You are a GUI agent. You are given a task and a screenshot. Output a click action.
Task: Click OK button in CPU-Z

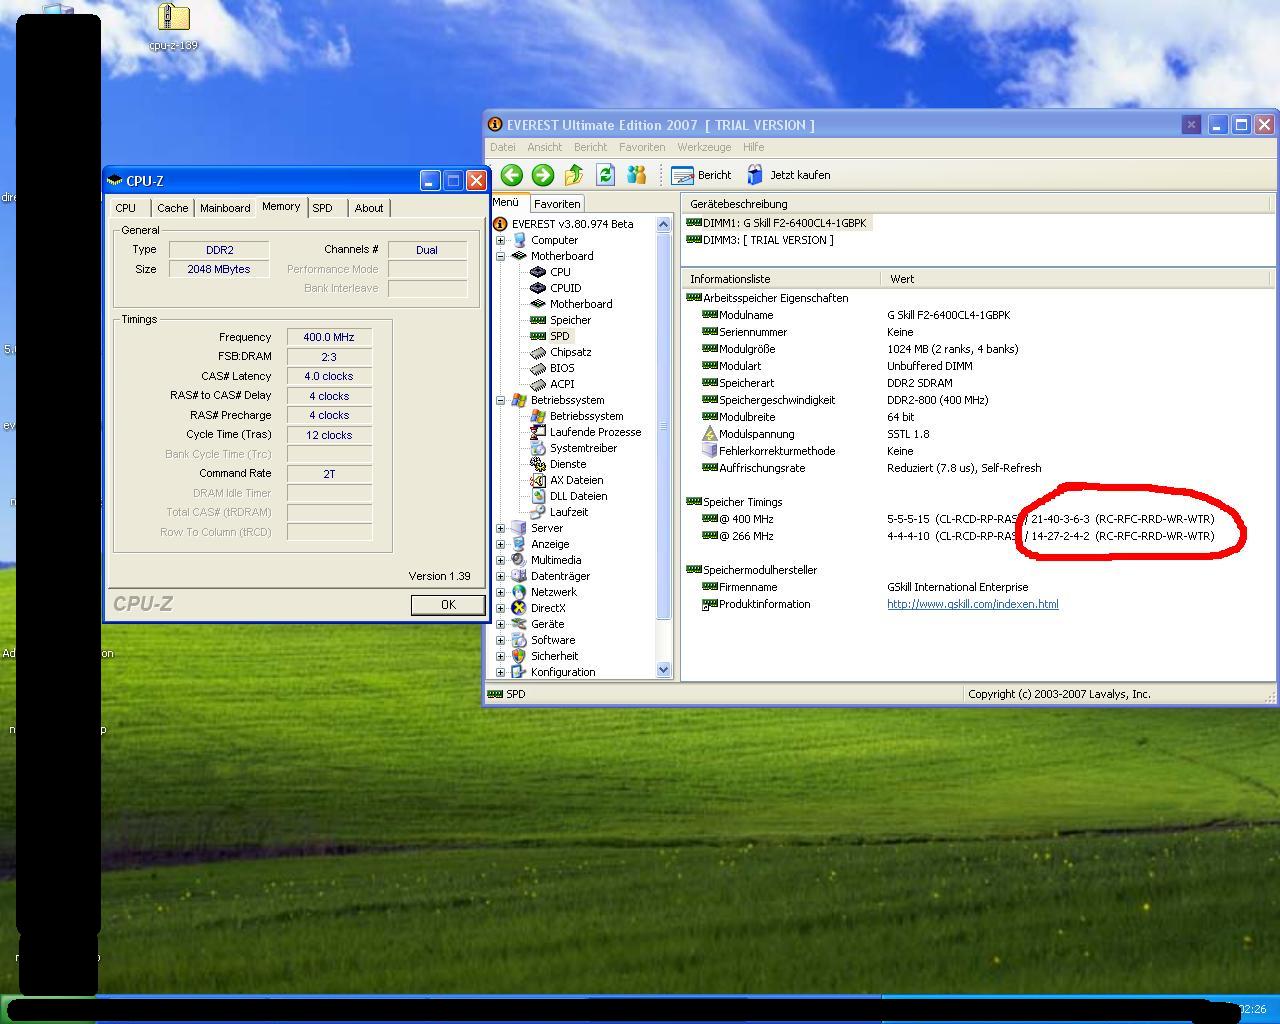(448, 605)
